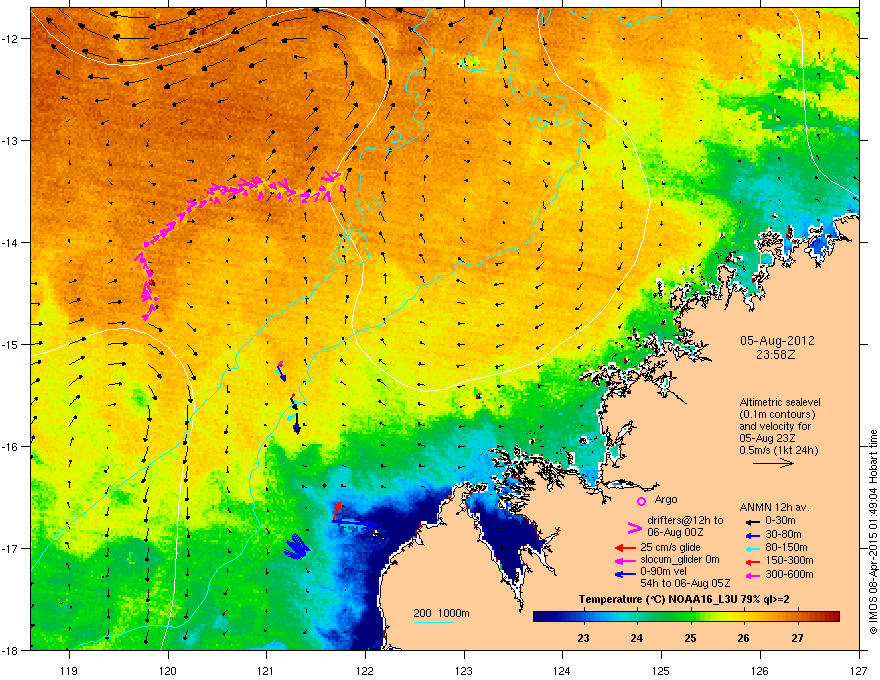Click the colorbar tick label '27'
This screenshot has width=880, height=680.
click(x=798, y=638)
